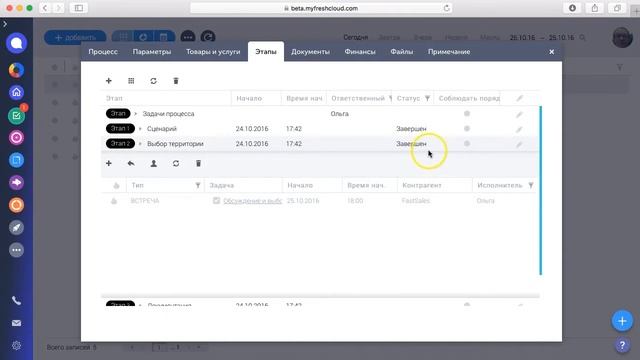Switch to the Примечание tab
Image resolution: width=640 pixels, height=360 pixels.
click(x=449, y=52)
